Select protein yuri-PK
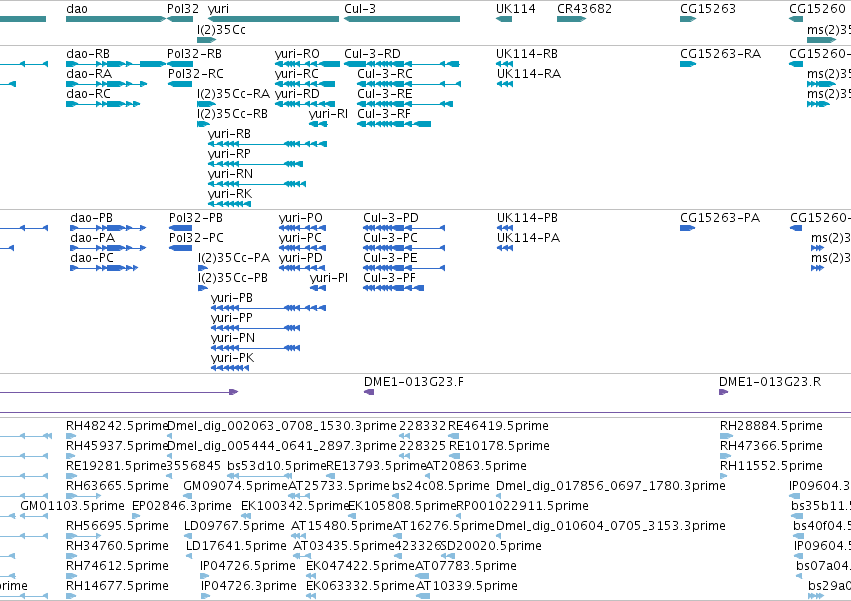Screen dimensions: 851x601 pos(232,358)
